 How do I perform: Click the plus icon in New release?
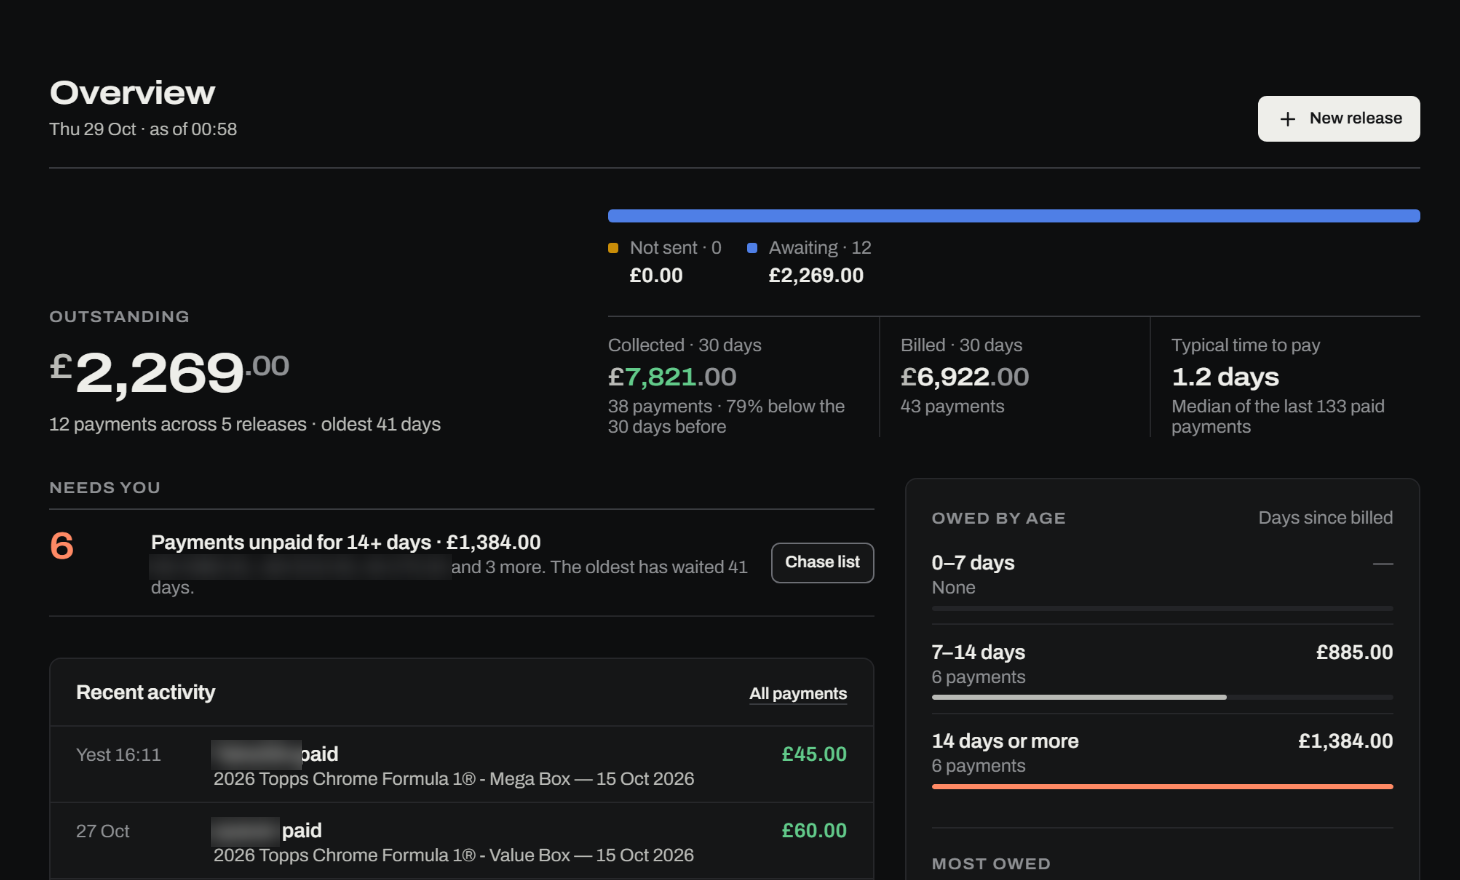point(1288,119)
